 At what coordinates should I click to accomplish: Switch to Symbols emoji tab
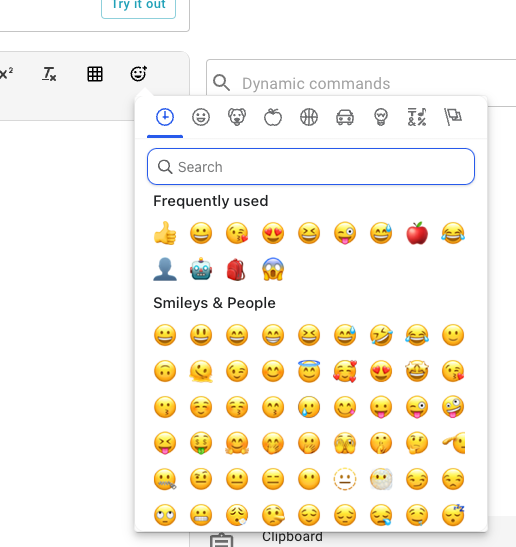pos(417,117)
